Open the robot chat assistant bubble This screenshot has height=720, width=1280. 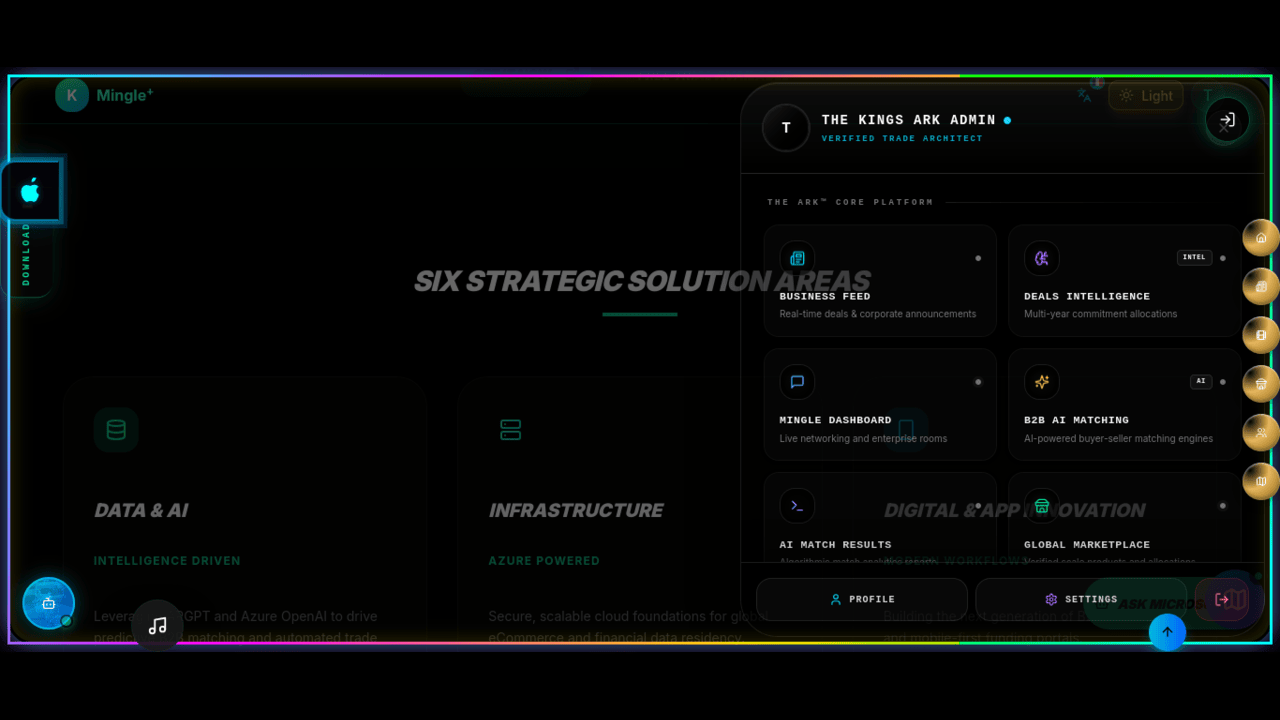[49, 603]
